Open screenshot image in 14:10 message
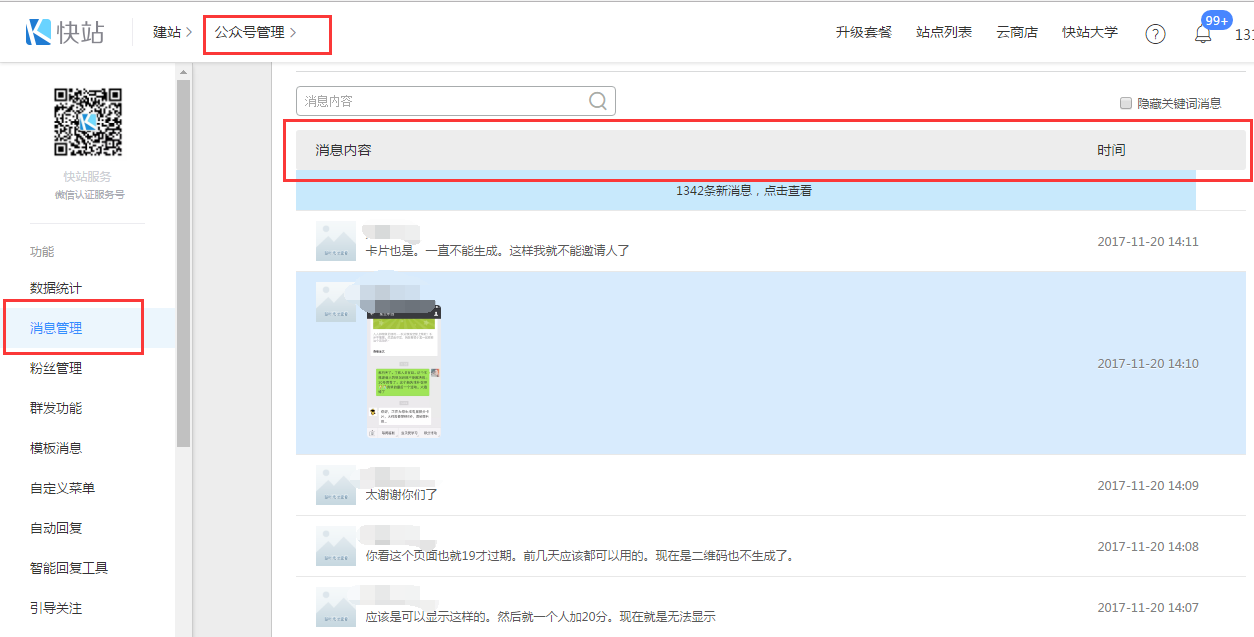The width and height of the screenshot is (1254, 637). pos(404,370)
